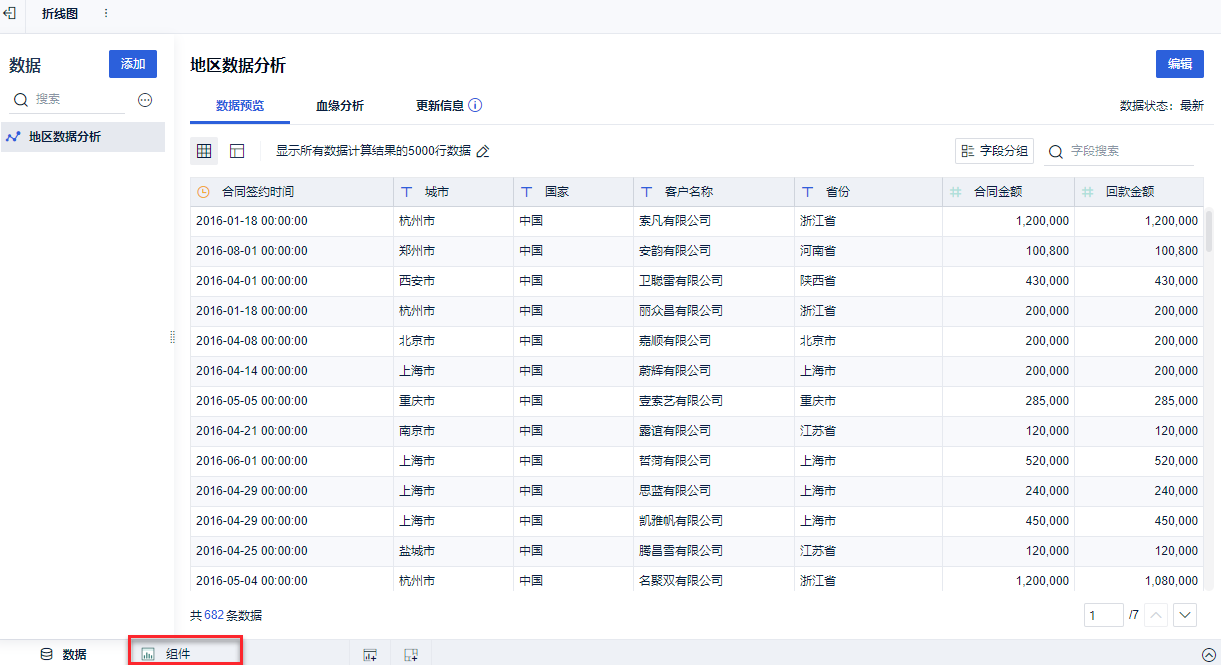
Task: Select the 折线图 title tab
Action: tap(60, 13)
